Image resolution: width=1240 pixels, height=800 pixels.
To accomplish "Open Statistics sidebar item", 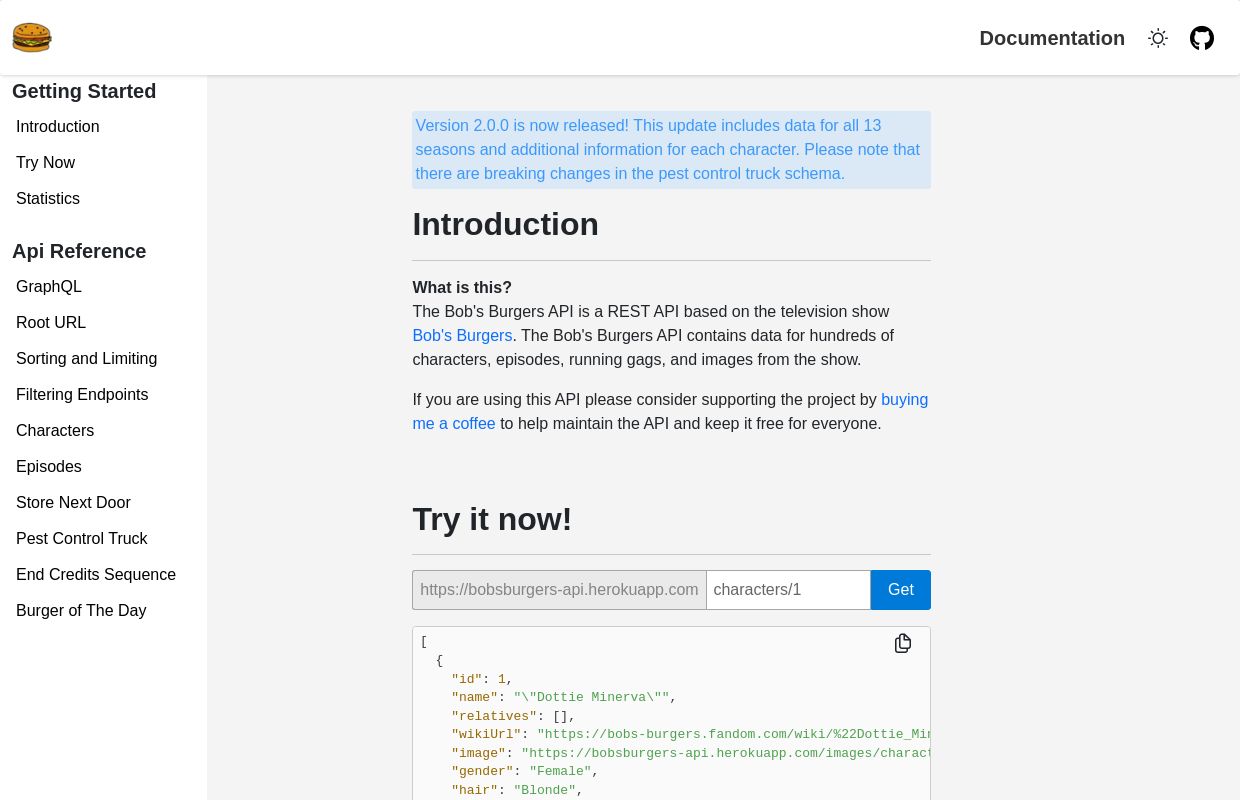I will [x=48, y=199].
